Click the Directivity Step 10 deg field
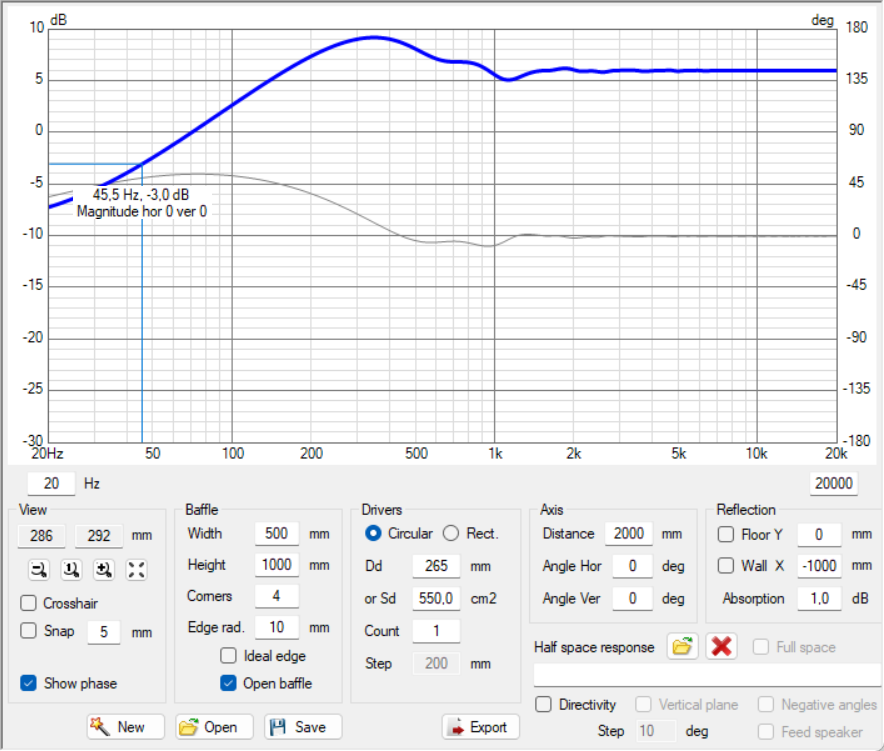The image size is (884, 751). click(x=656, y=731)
